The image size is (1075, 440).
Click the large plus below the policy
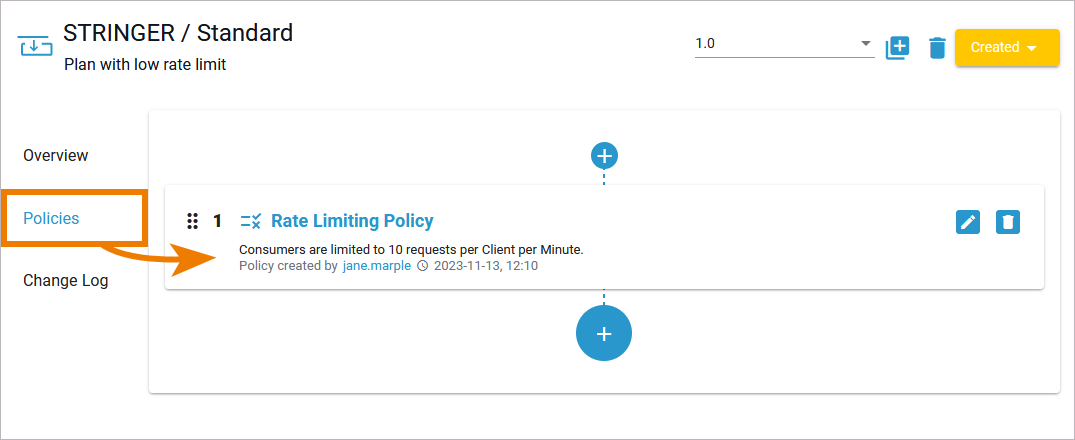(x=604, y=334)
